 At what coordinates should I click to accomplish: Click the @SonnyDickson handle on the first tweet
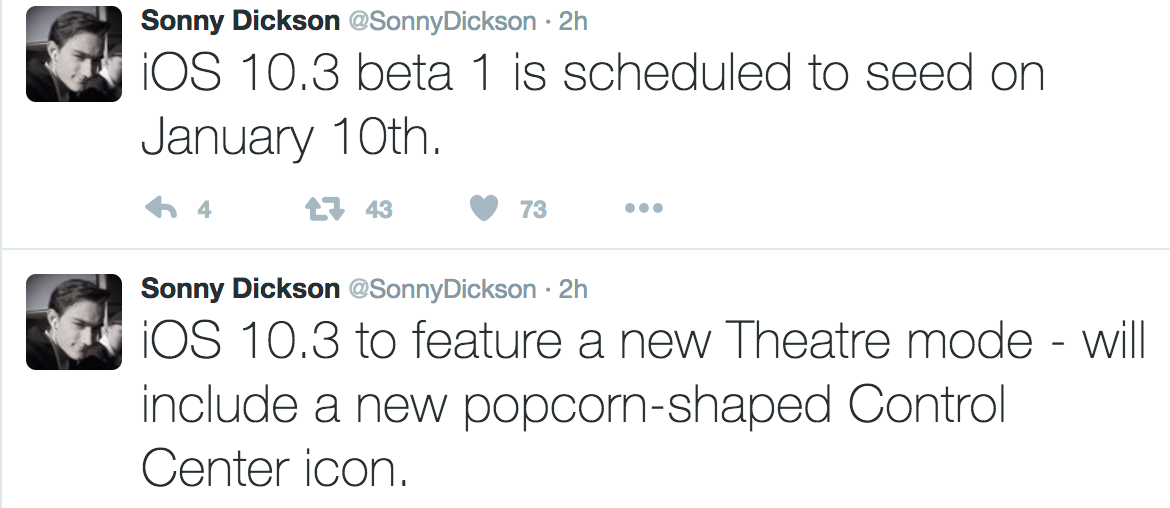(x=441, y=21)
